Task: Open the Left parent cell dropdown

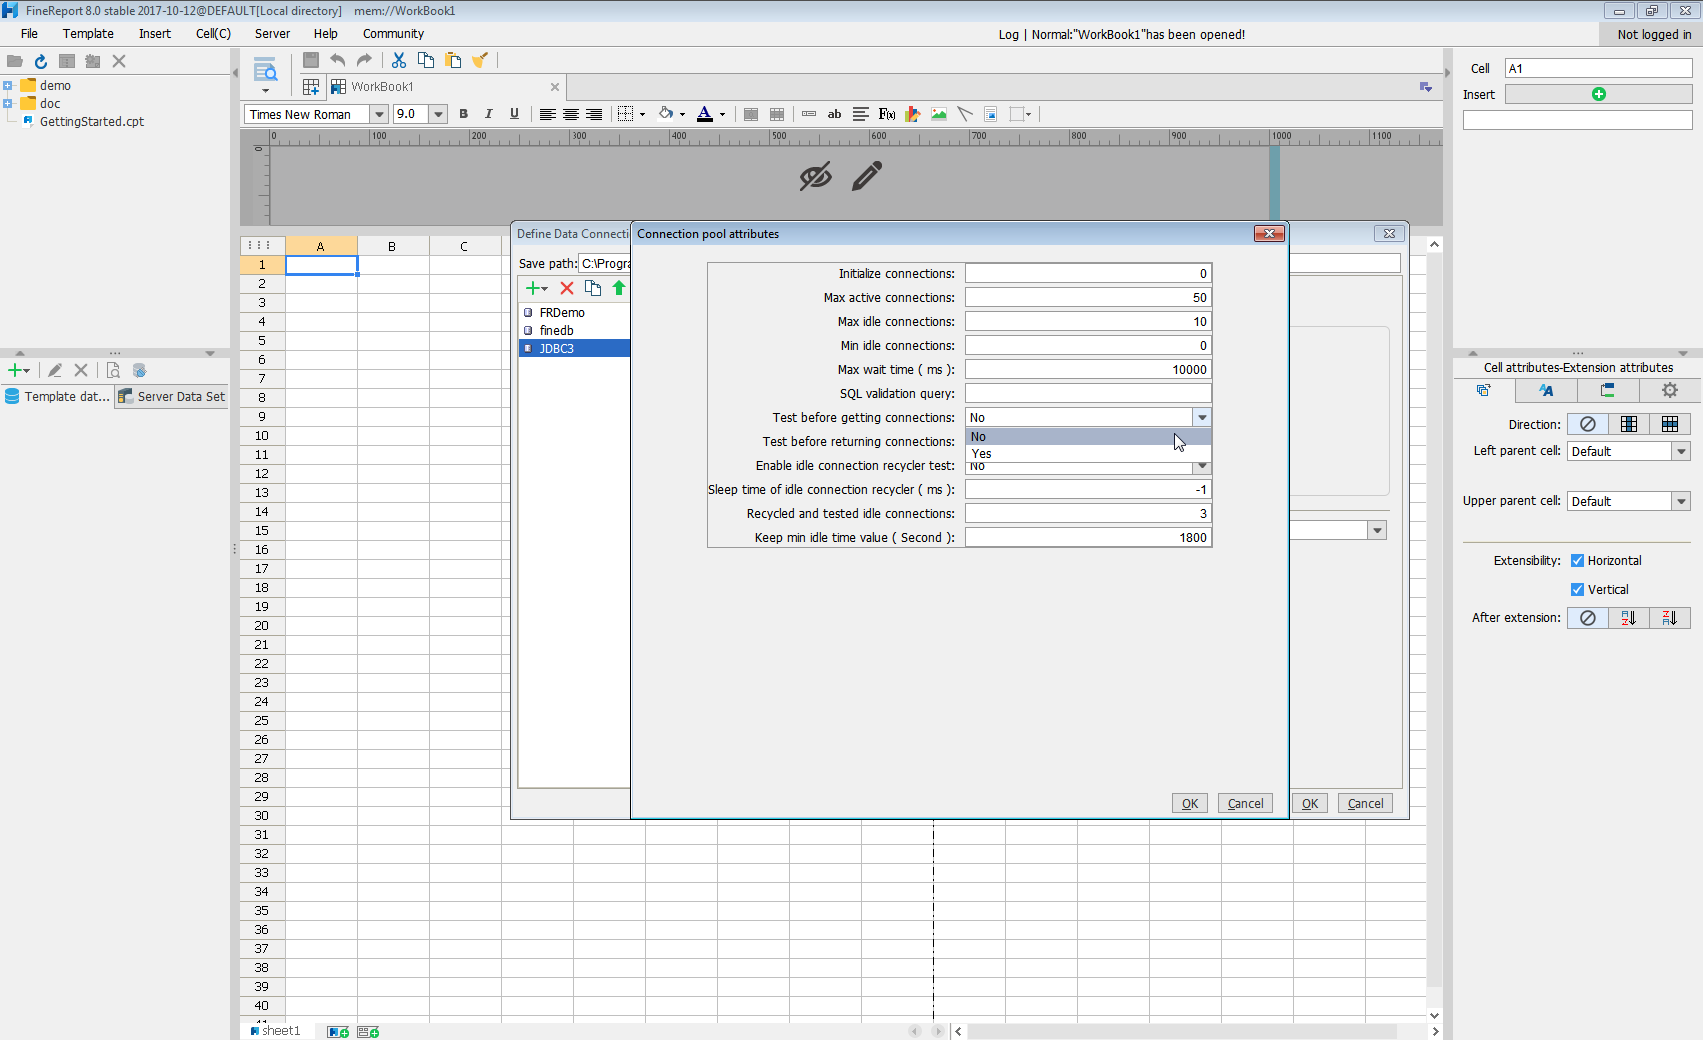Action: (x=1680, y=452)
